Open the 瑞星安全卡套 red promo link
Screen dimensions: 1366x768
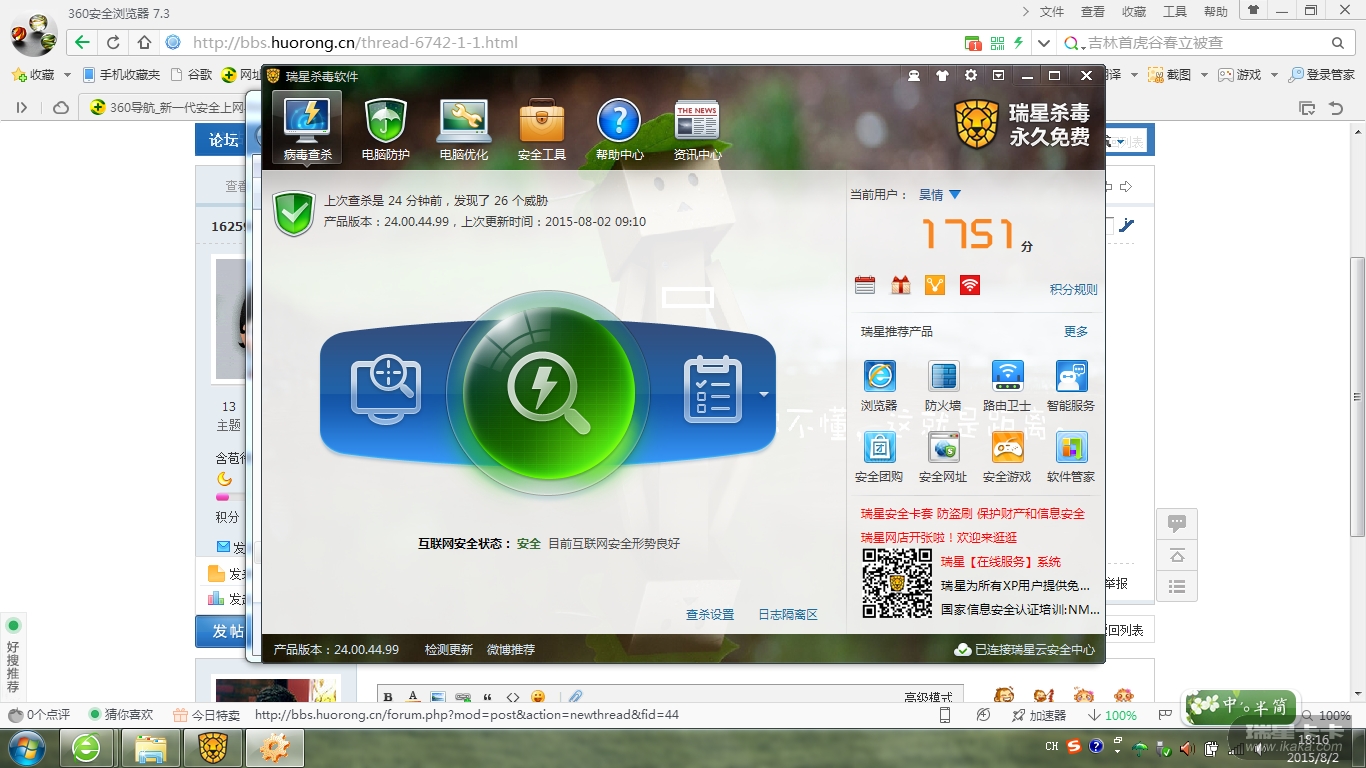click(x=973, y=514)
